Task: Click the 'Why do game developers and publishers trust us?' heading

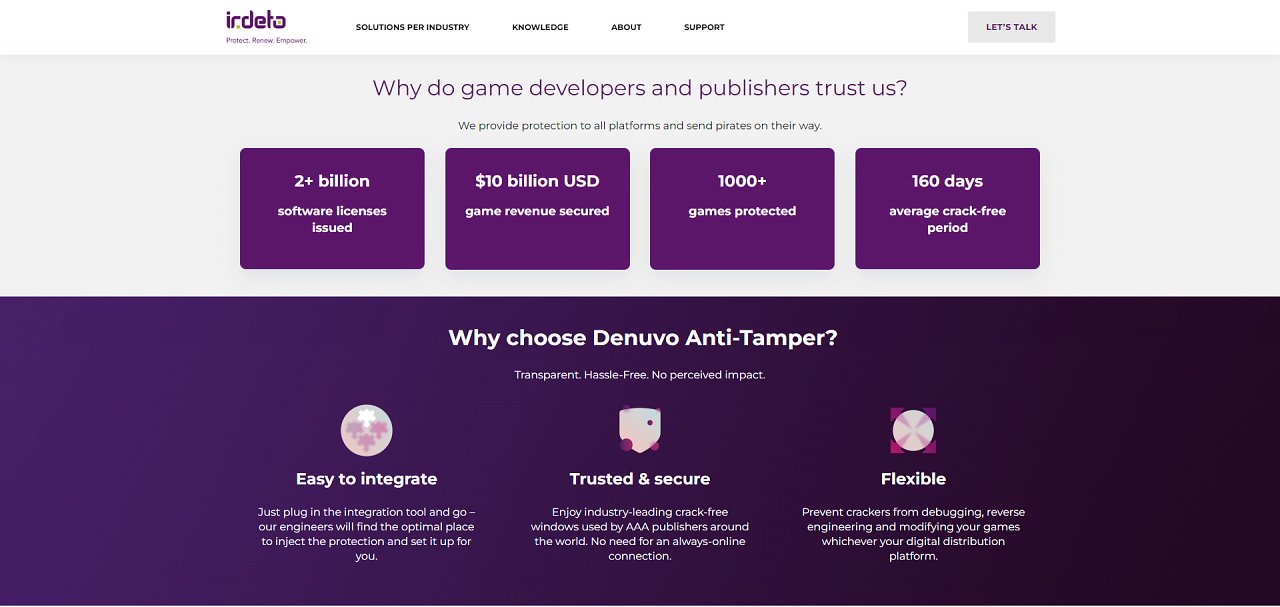Action: point(640,88)
